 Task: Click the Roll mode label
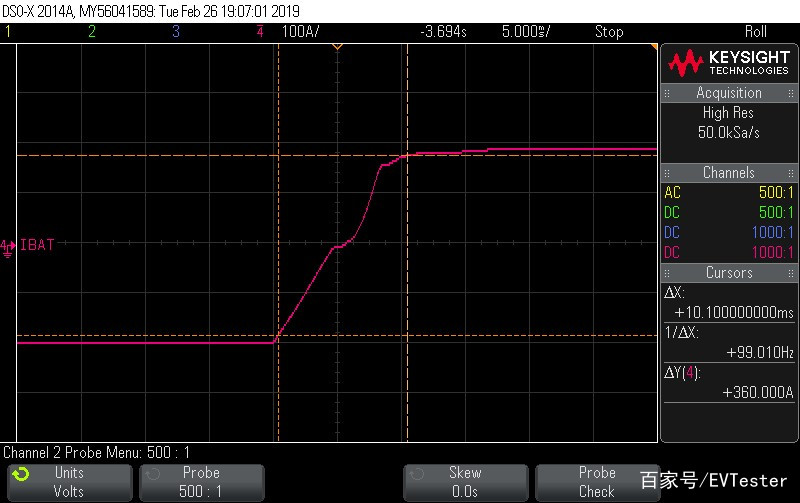[756, 32]
